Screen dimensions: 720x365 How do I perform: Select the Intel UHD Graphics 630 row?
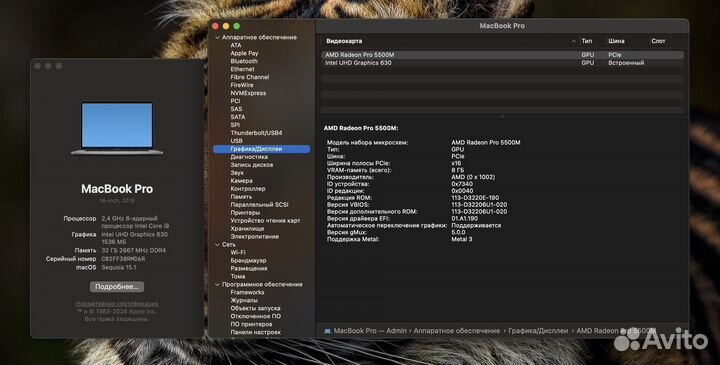click(x=502, y=63)
